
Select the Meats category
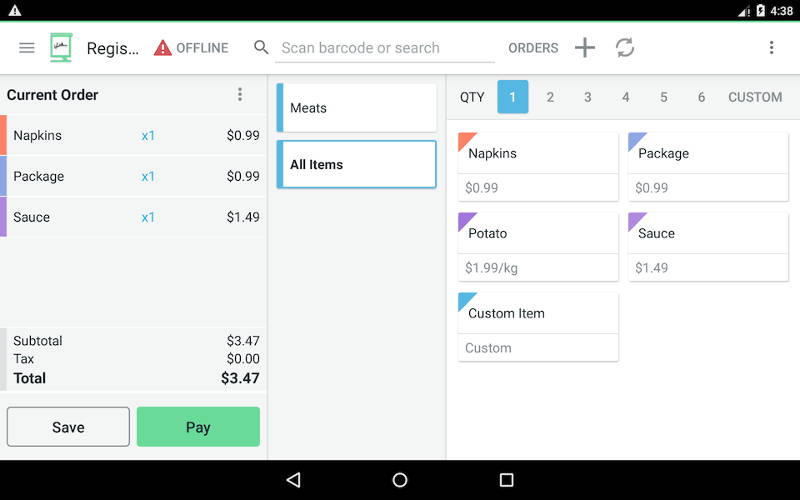357,108
